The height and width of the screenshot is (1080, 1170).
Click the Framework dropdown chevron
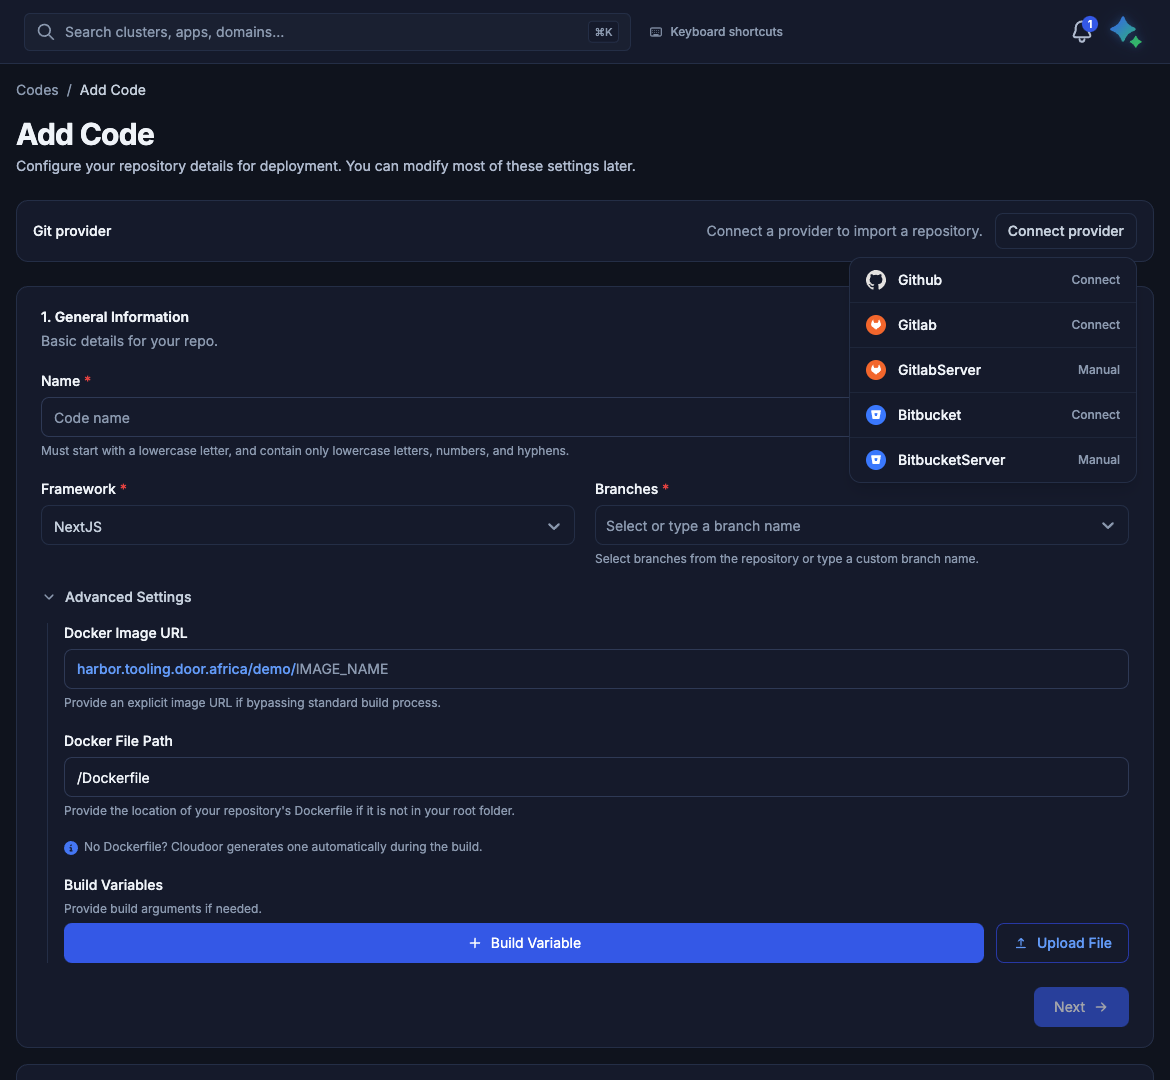pos(554,526)
